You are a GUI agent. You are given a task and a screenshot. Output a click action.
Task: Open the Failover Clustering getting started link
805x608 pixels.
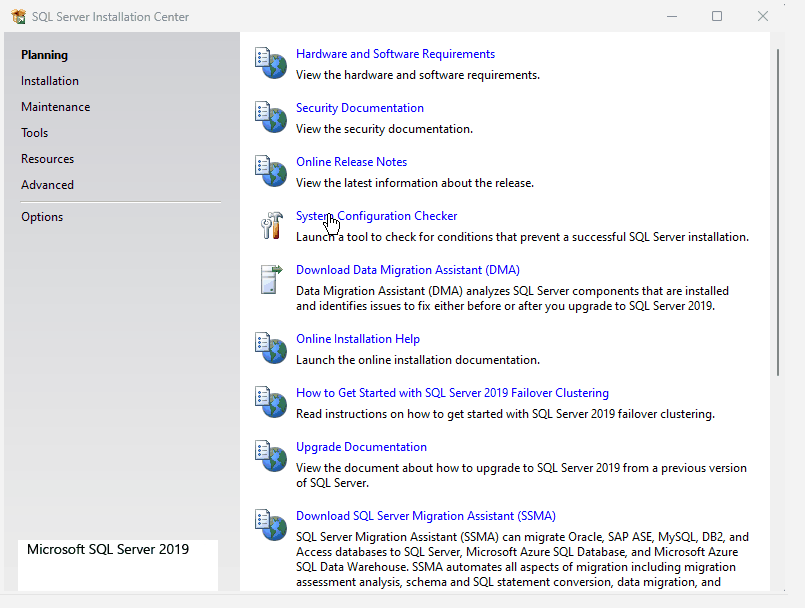tap(452, 393)
